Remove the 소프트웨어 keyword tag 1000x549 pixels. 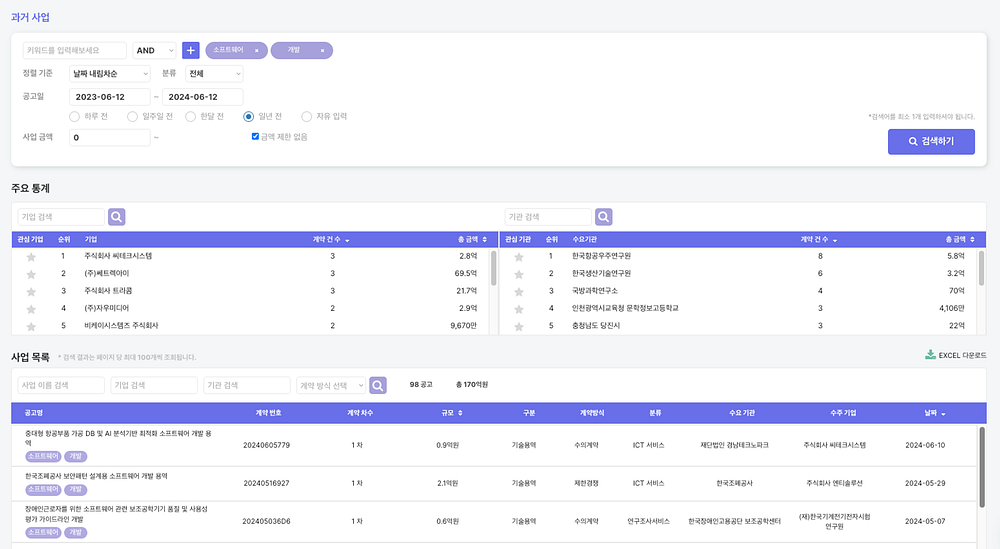coord(257,50)
